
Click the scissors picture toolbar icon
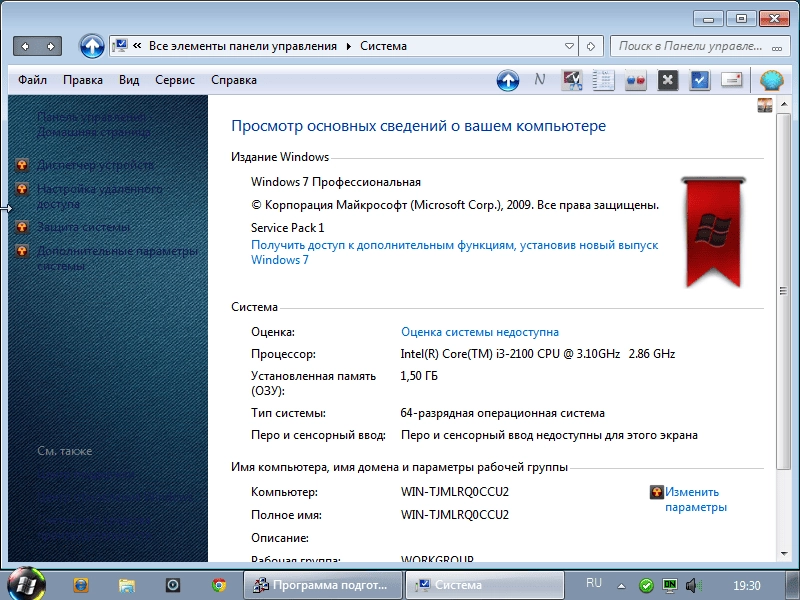[571, 80]
